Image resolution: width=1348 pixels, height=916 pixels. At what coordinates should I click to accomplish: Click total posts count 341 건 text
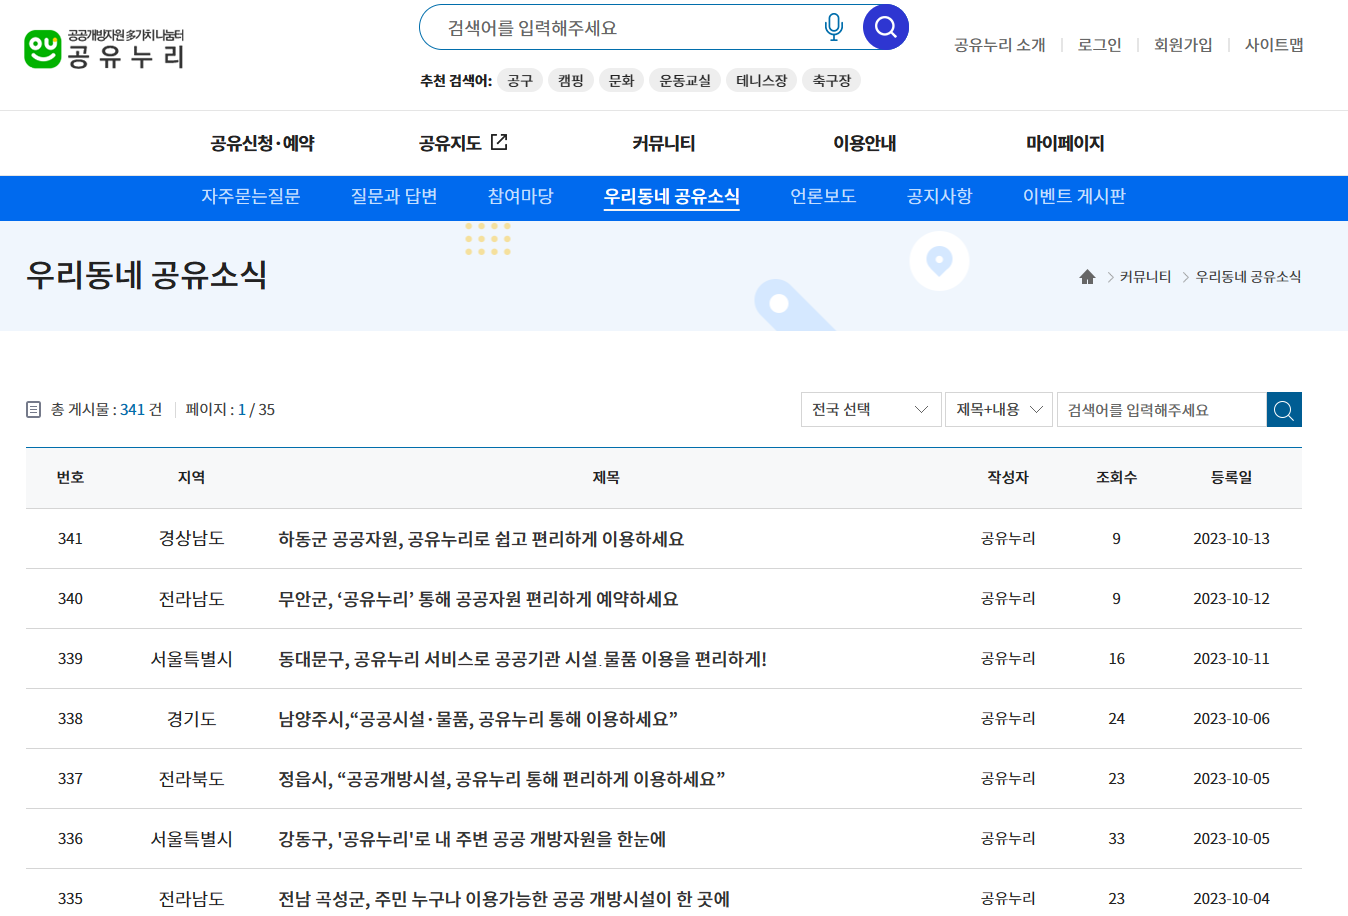106,410
